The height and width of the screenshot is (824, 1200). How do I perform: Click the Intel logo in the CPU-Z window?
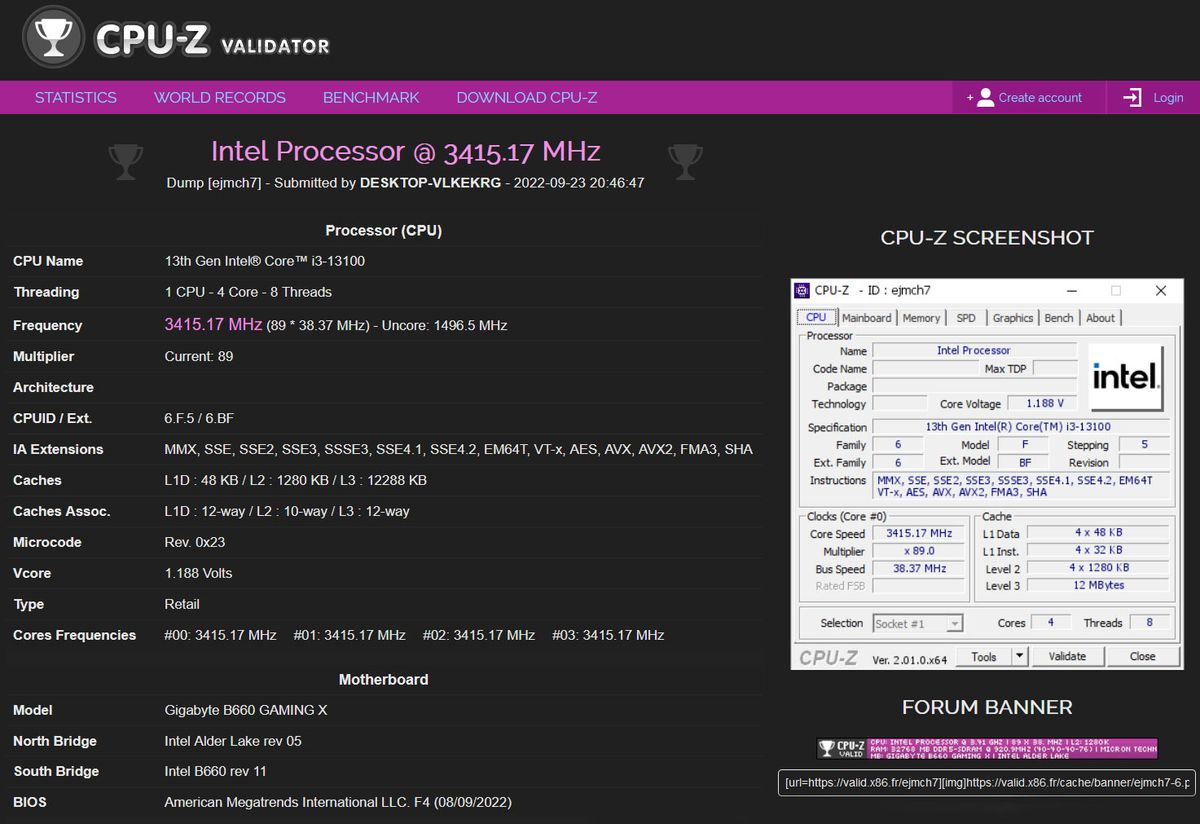[1126, 376]
